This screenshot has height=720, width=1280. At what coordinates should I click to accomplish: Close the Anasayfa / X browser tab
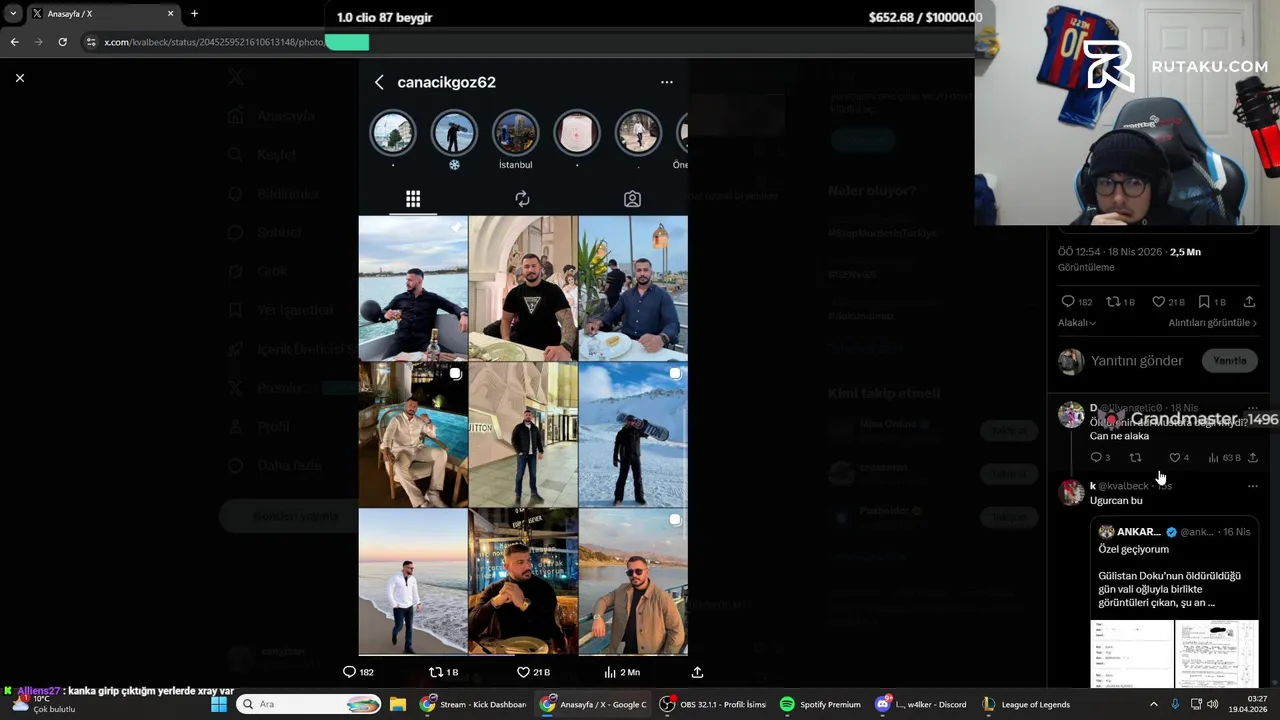pos(170,14)
